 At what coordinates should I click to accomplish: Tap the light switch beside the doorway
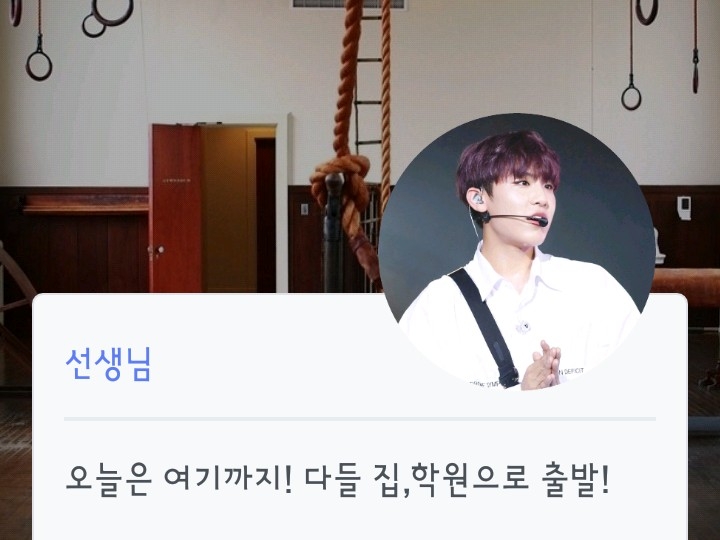pos(304,209)
